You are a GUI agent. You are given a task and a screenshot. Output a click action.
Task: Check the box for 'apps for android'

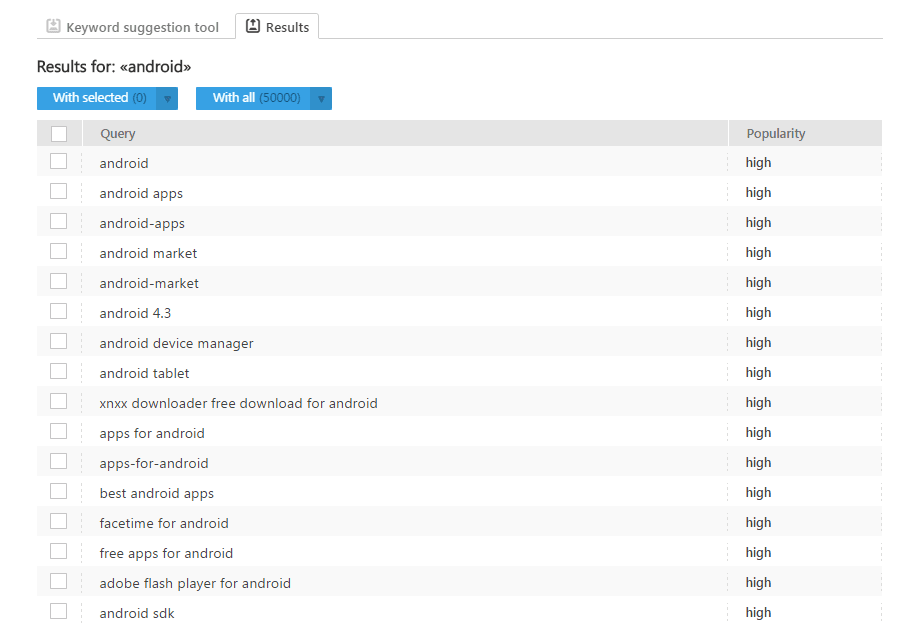coord(58,431)
